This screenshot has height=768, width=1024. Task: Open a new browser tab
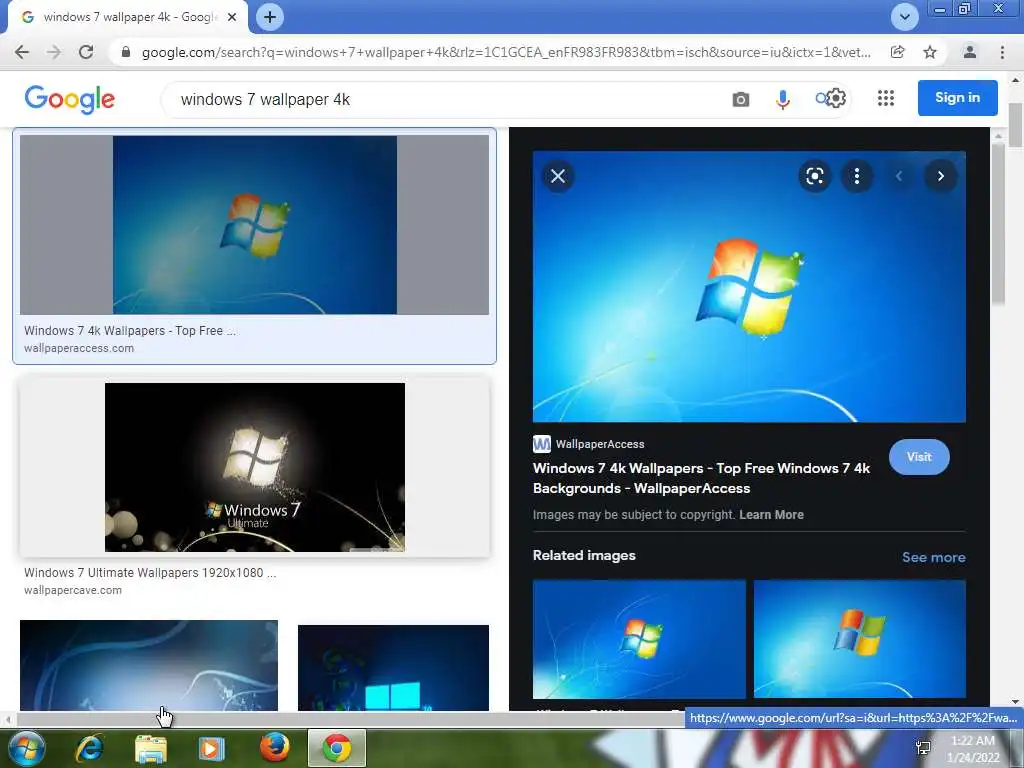[270, 17]
